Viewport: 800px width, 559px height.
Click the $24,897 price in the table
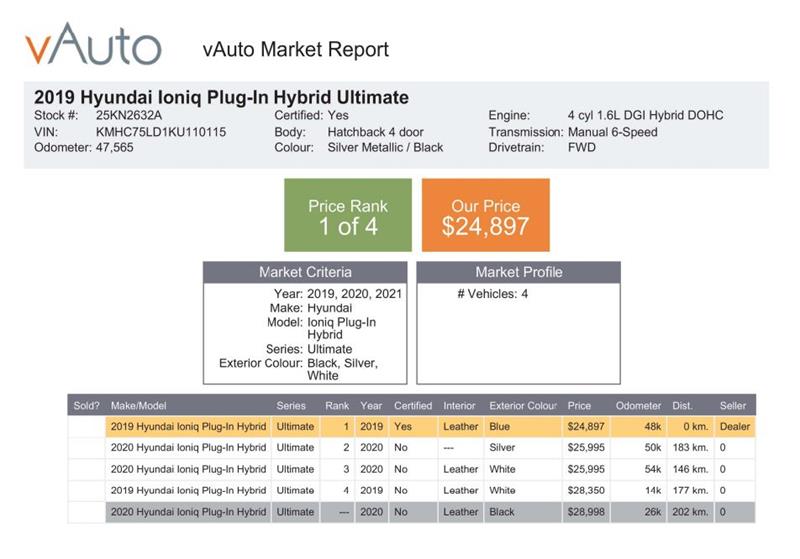[586, 426]
